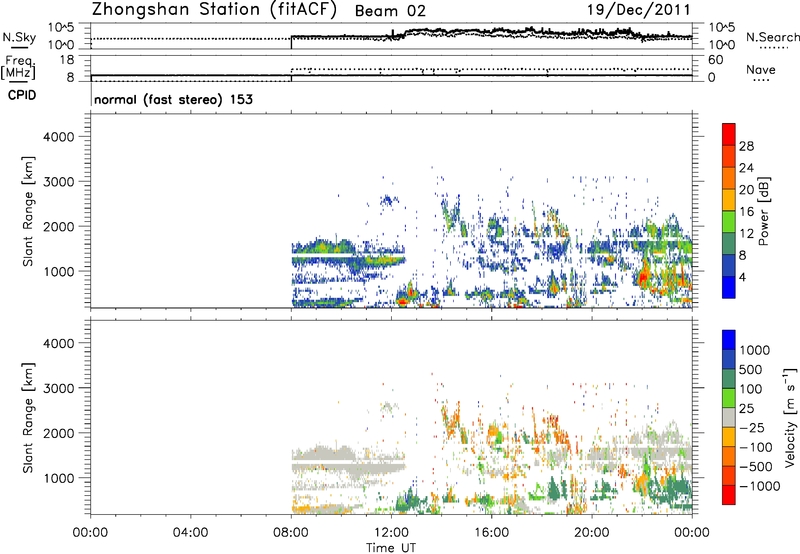Select the '100' velocity colorbar label
Screen dimensions: 800x554
tap(751, 389)
